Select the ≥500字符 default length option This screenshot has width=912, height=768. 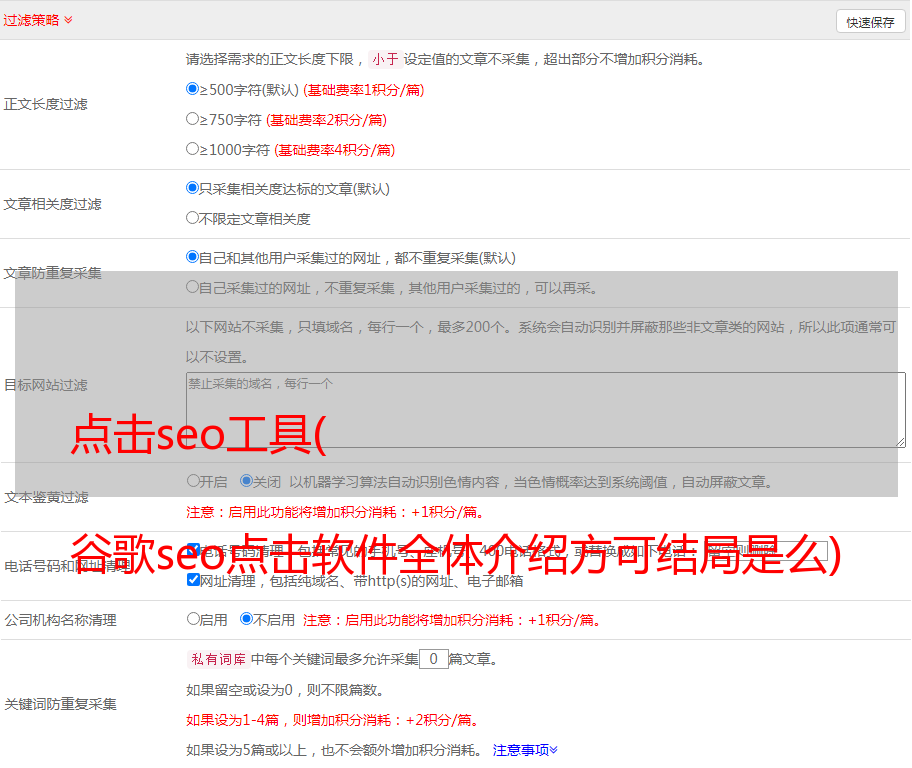click(192, 89)
